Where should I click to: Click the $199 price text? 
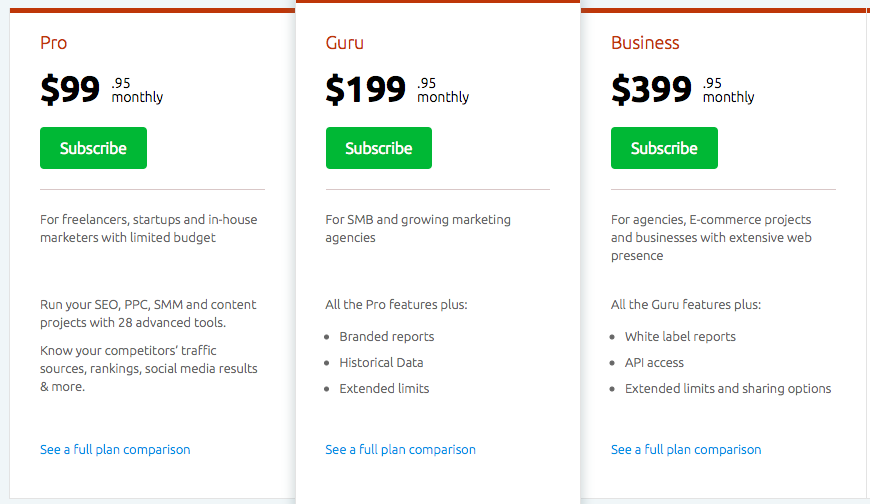[x=366, y=89]
